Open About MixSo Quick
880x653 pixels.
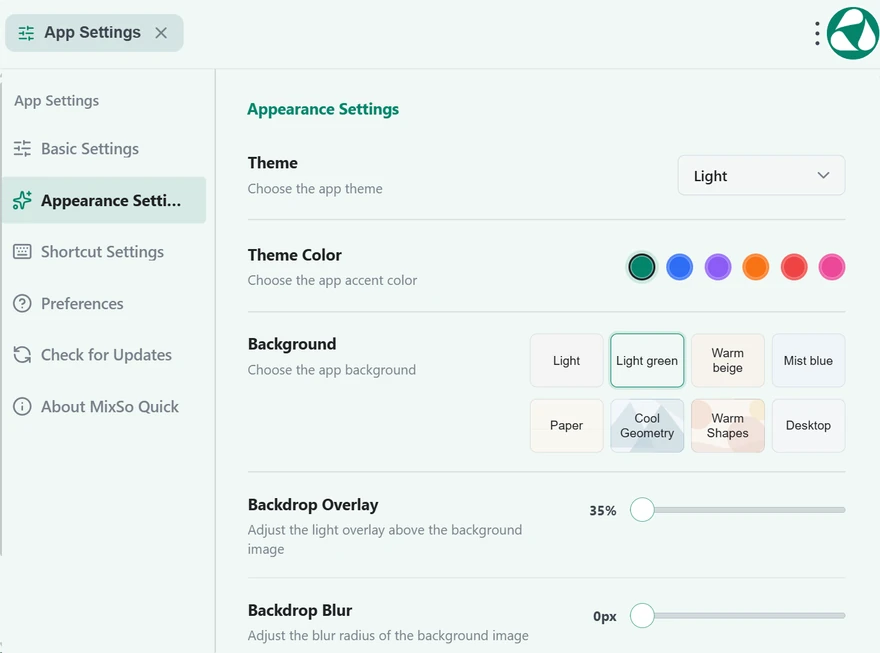104,406
